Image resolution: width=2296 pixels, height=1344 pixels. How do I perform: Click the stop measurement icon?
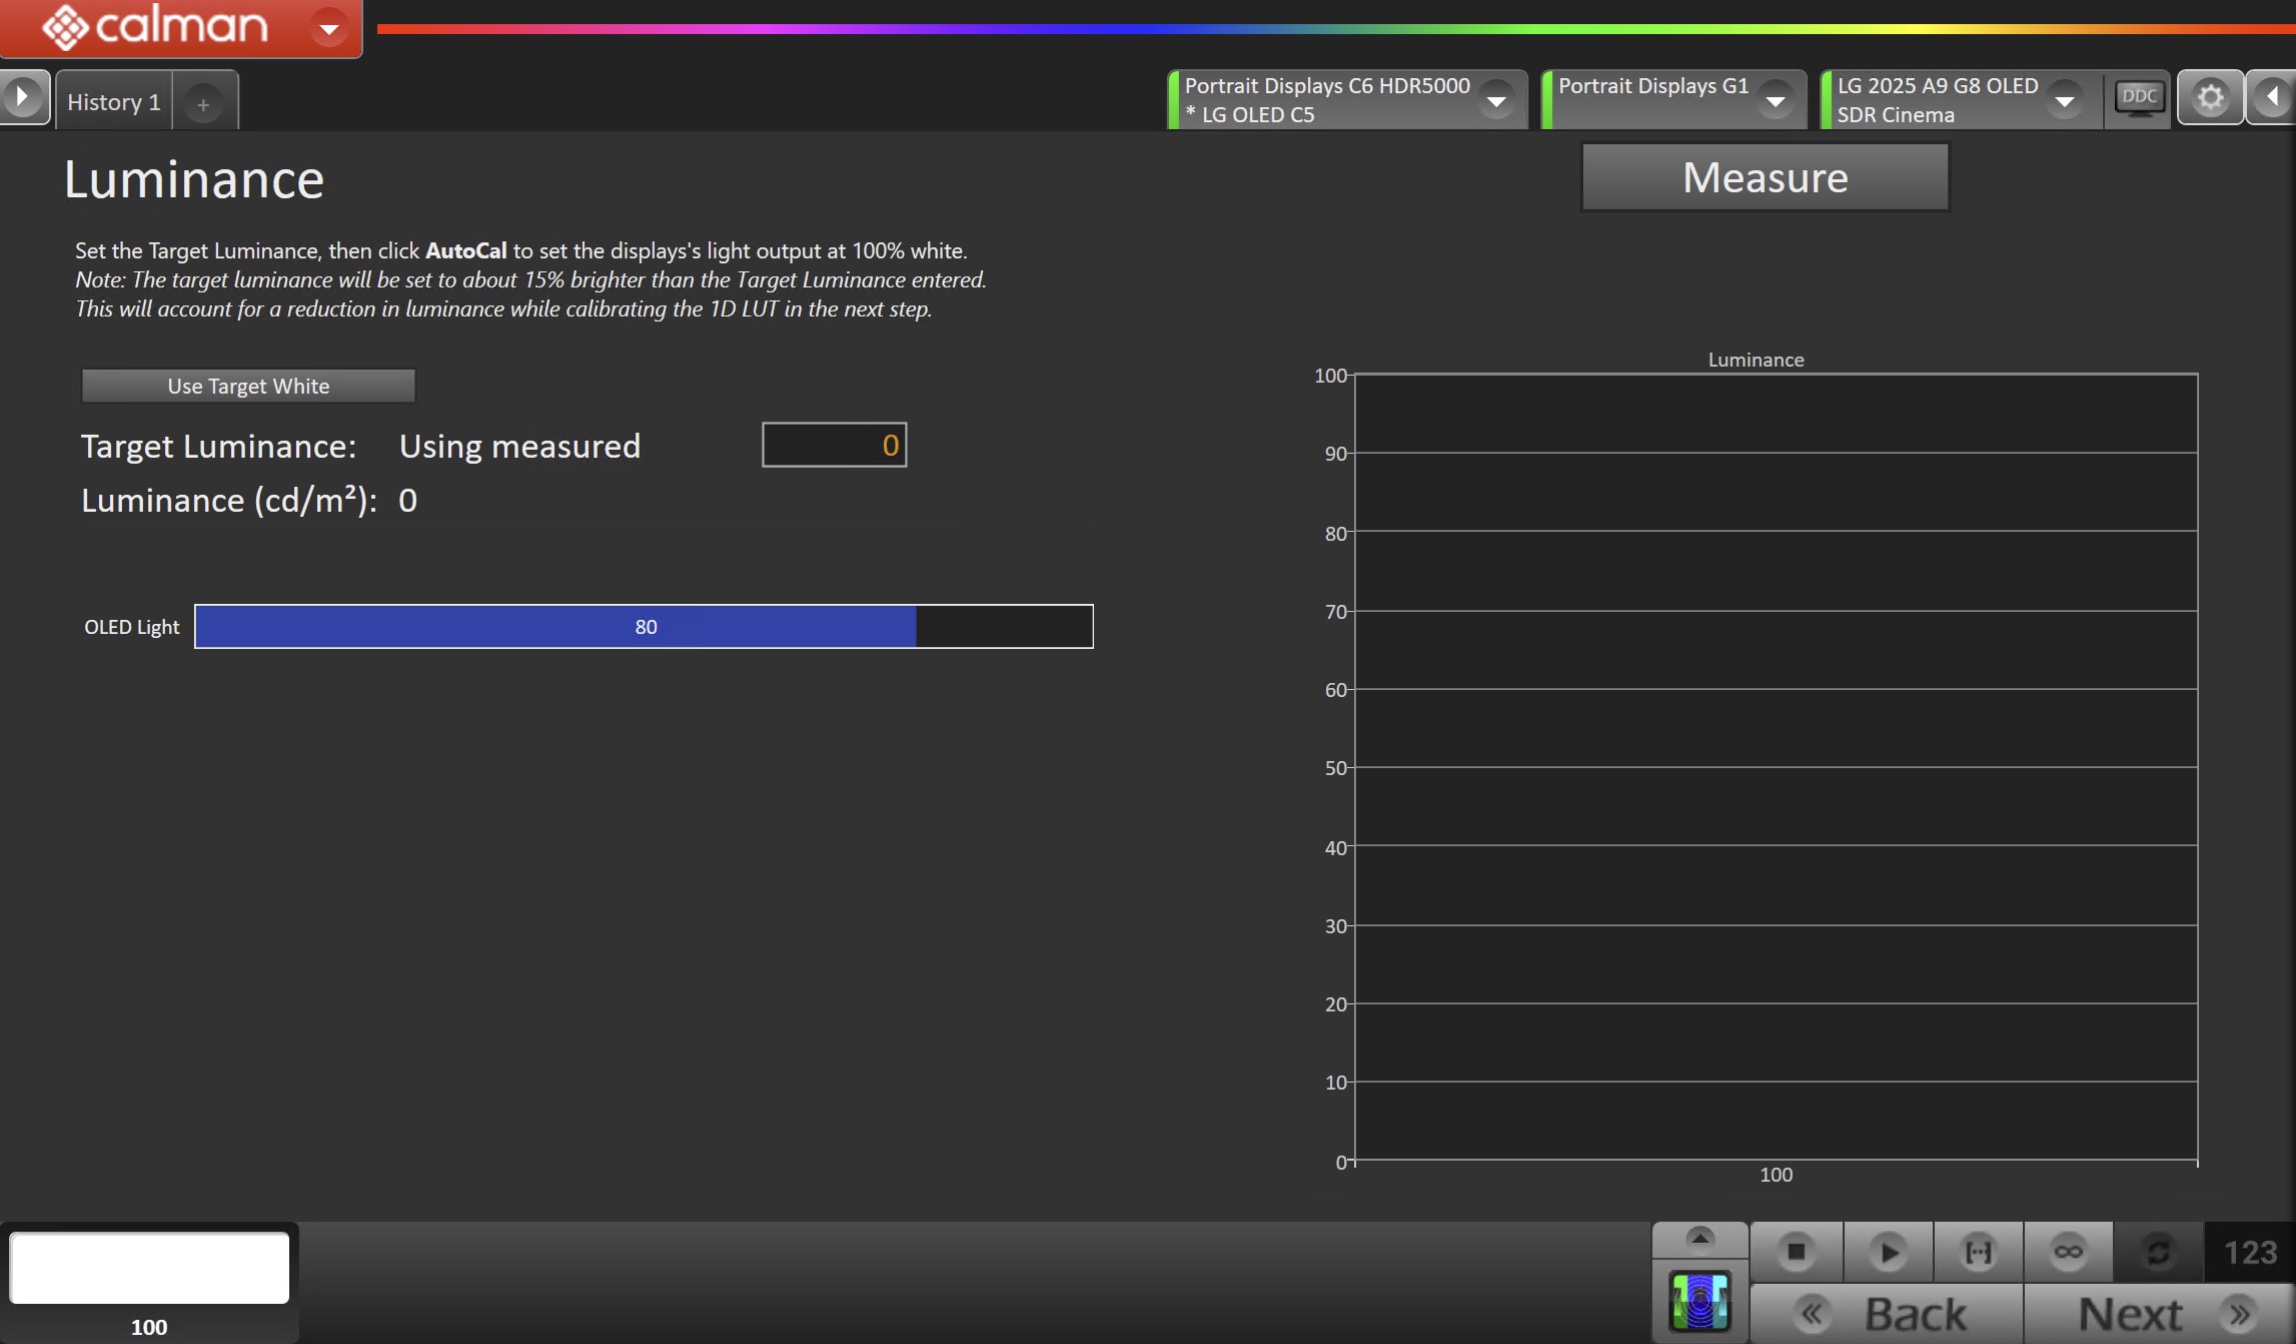(1796, 1251)
